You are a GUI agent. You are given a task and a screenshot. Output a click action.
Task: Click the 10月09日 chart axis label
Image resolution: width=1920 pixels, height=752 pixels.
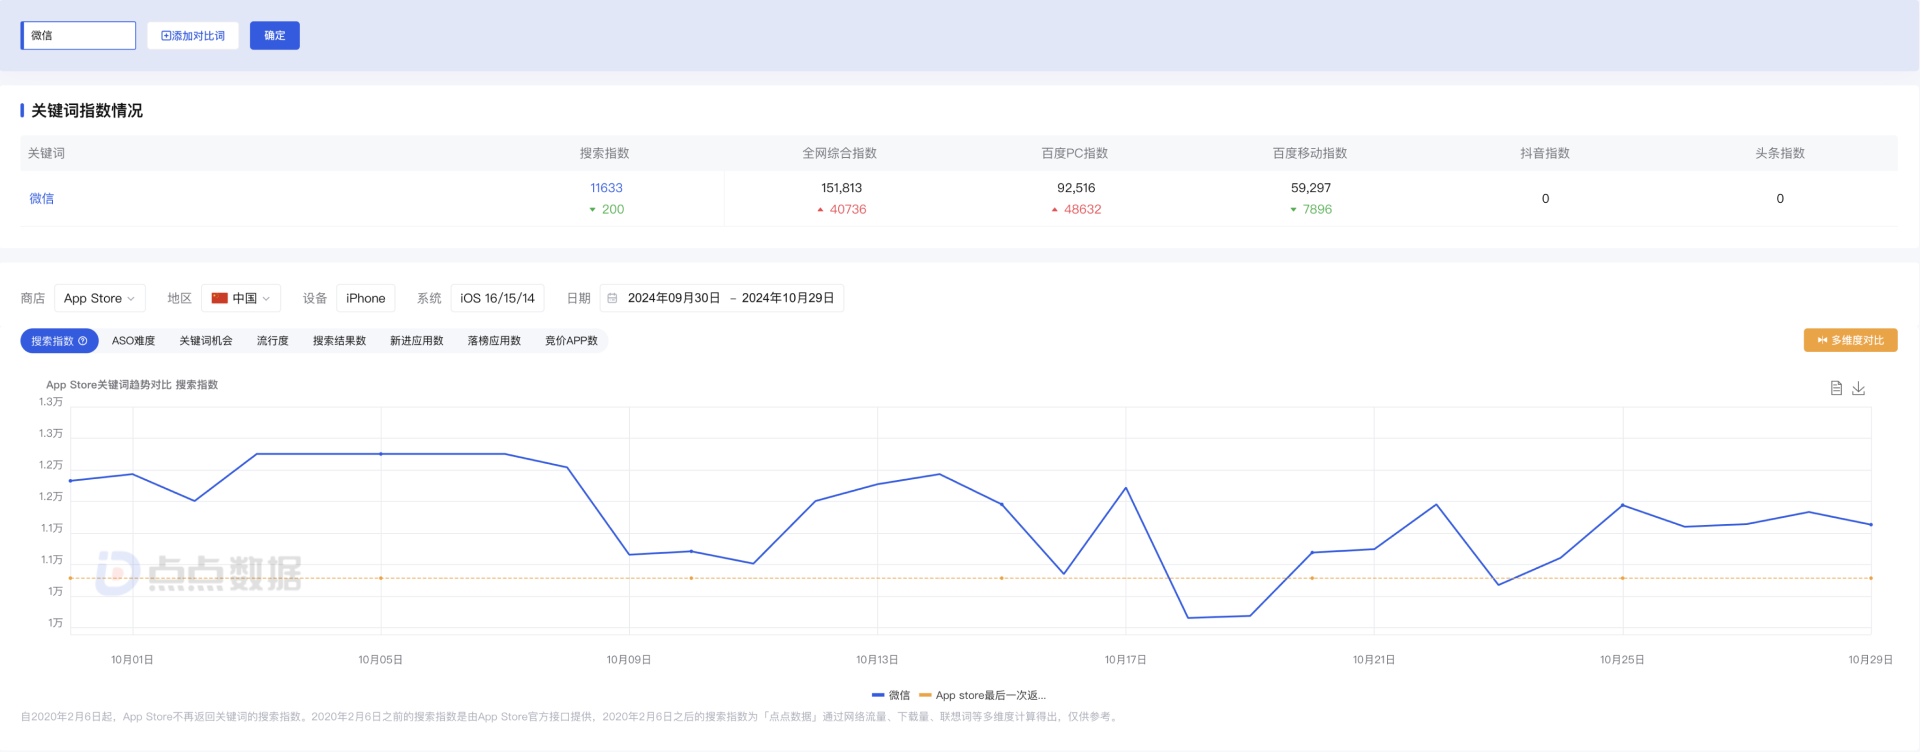click(x=629, y=660)
